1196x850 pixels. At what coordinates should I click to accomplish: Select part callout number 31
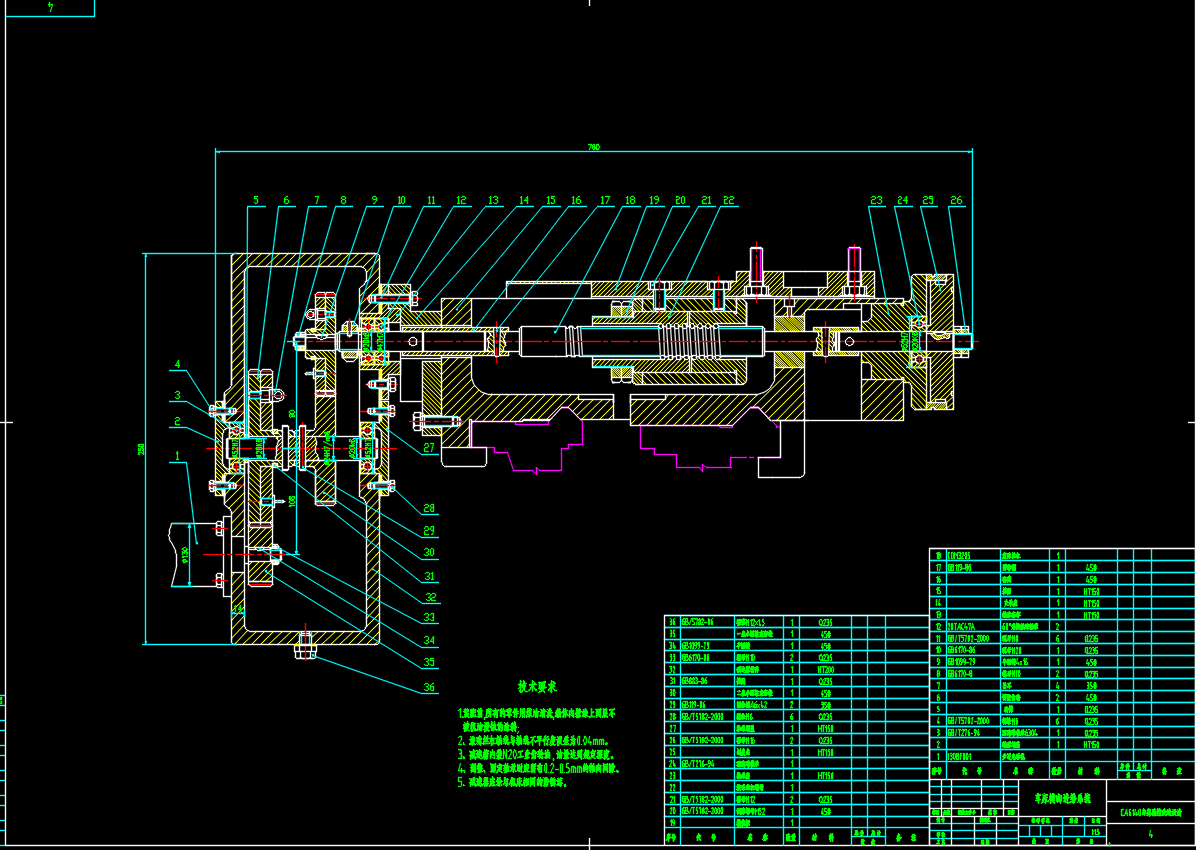click(429, 577)
